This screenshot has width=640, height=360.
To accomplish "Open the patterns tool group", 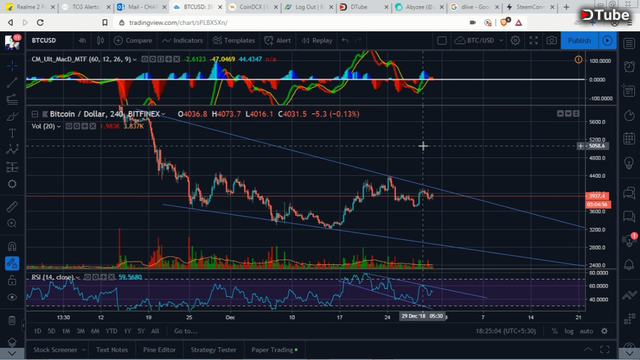I will pyautogui.click(x=12, y=150).
